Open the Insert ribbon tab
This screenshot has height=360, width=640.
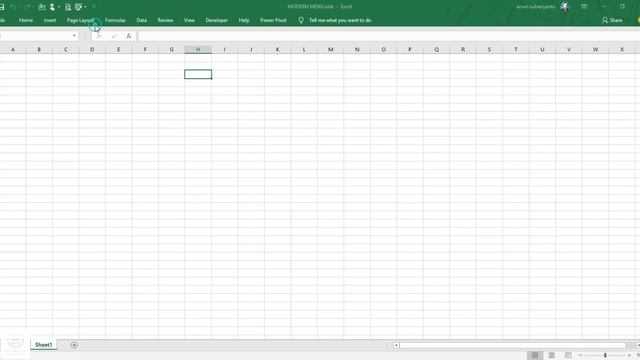pos(50,20)
